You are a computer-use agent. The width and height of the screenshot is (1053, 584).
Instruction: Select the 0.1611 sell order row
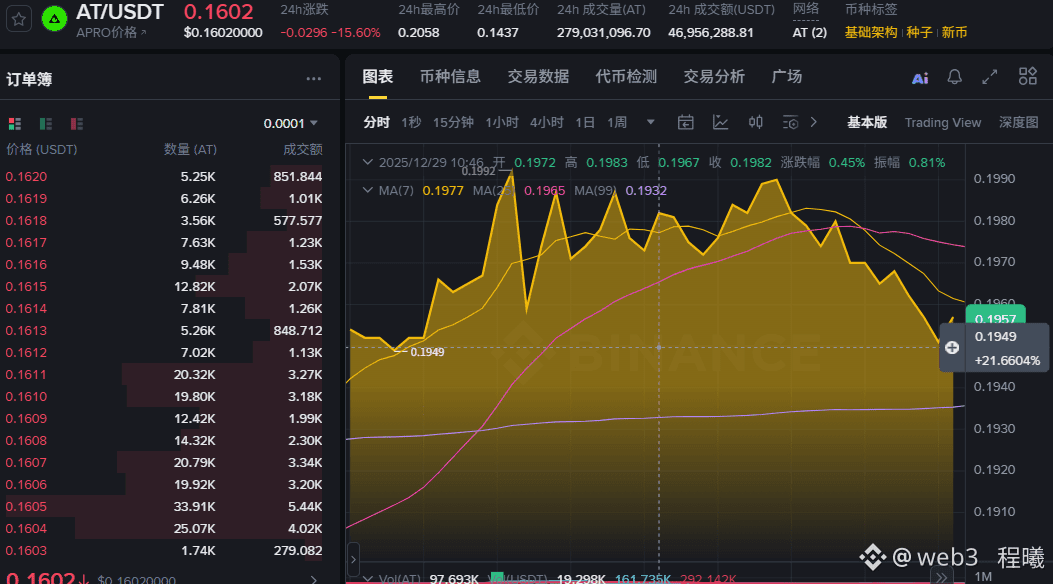coord(164,375)
